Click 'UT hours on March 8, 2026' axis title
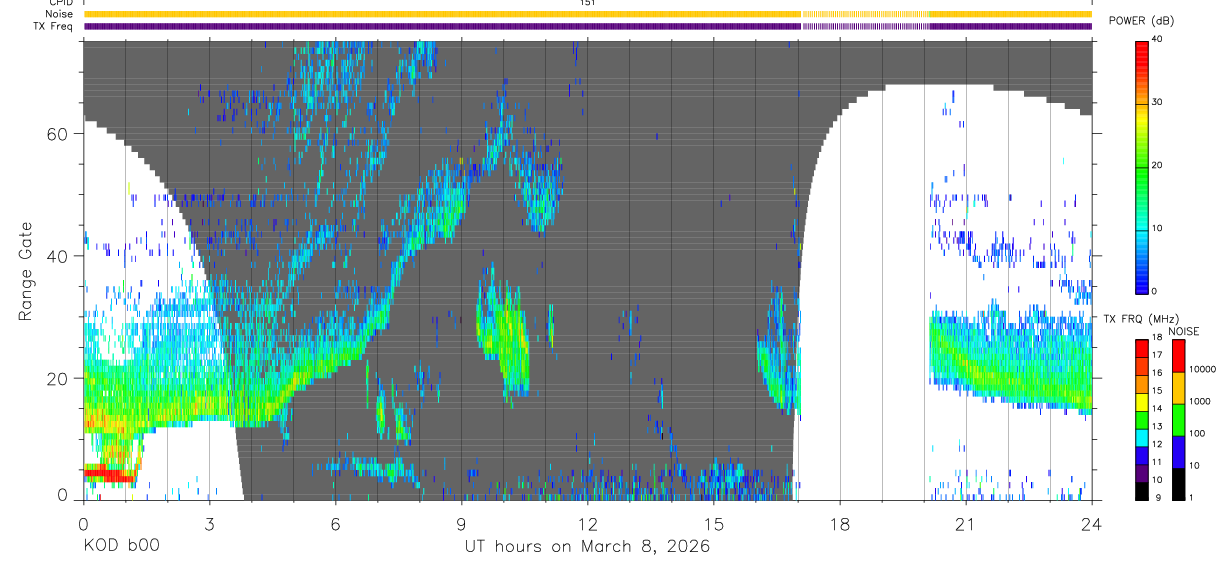Image resolution: width=1228 pixels, height=567 pixels. 587,547
